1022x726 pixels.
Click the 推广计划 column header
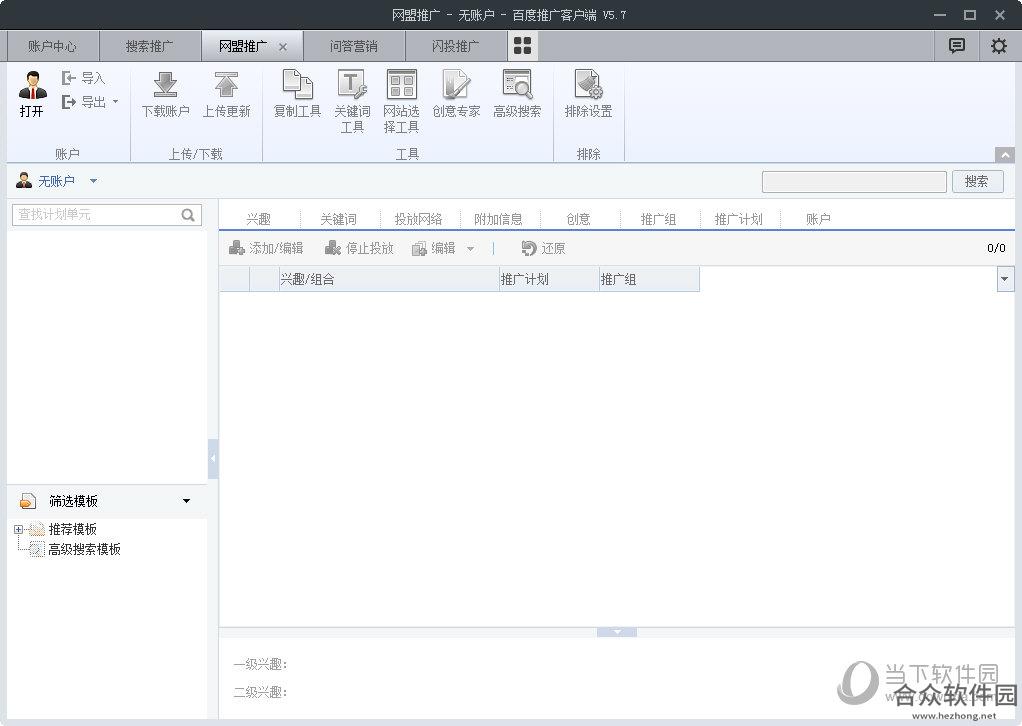(549, 280)
